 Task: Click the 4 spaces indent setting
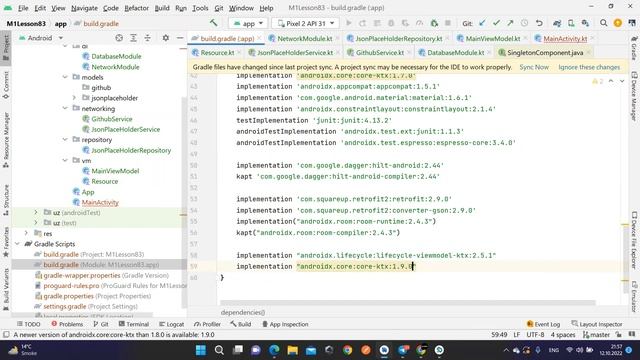(563, 335)
